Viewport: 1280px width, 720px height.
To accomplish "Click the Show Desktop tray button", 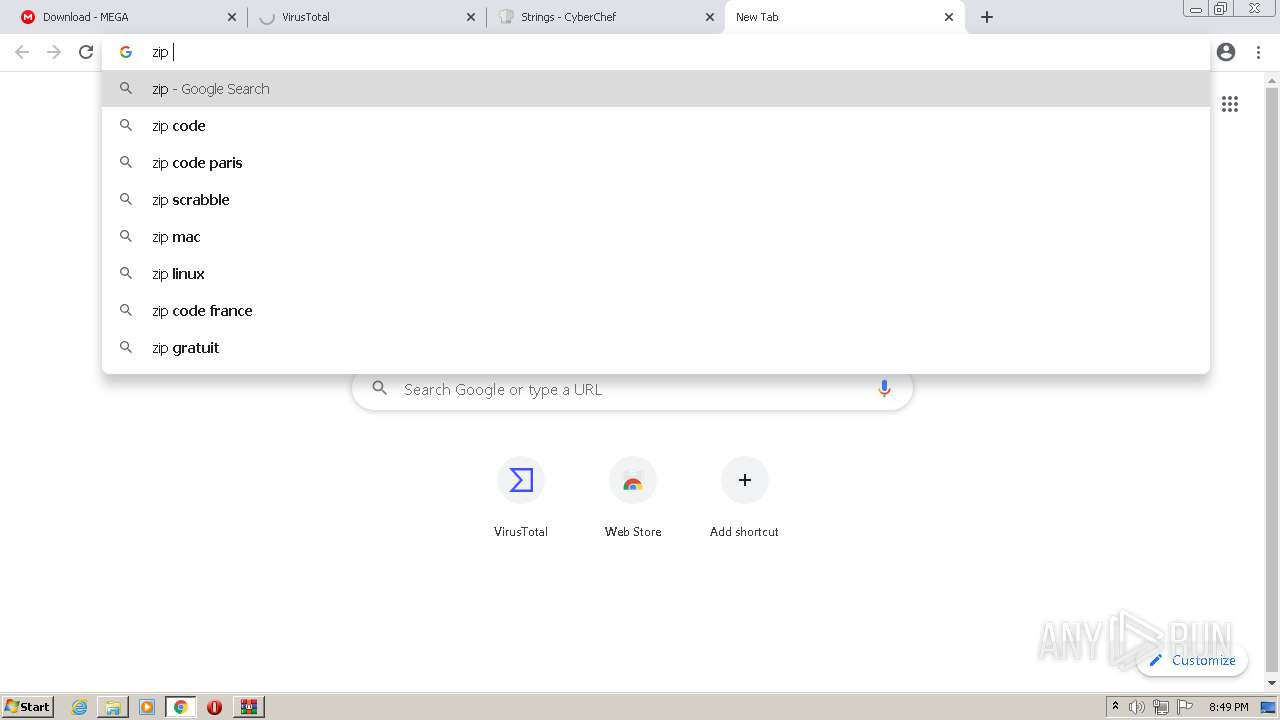I will pyautogui.click(x=1269, y=707).
